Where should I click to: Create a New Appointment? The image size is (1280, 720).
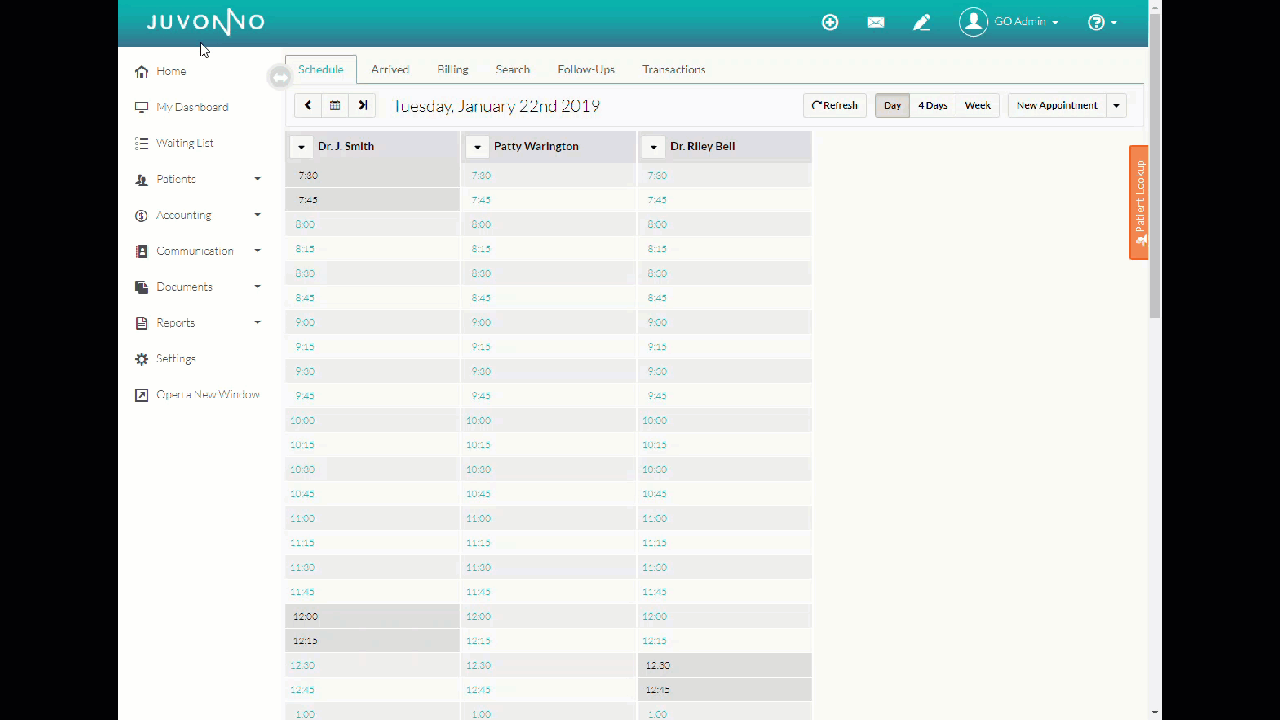pos(1057,105)
